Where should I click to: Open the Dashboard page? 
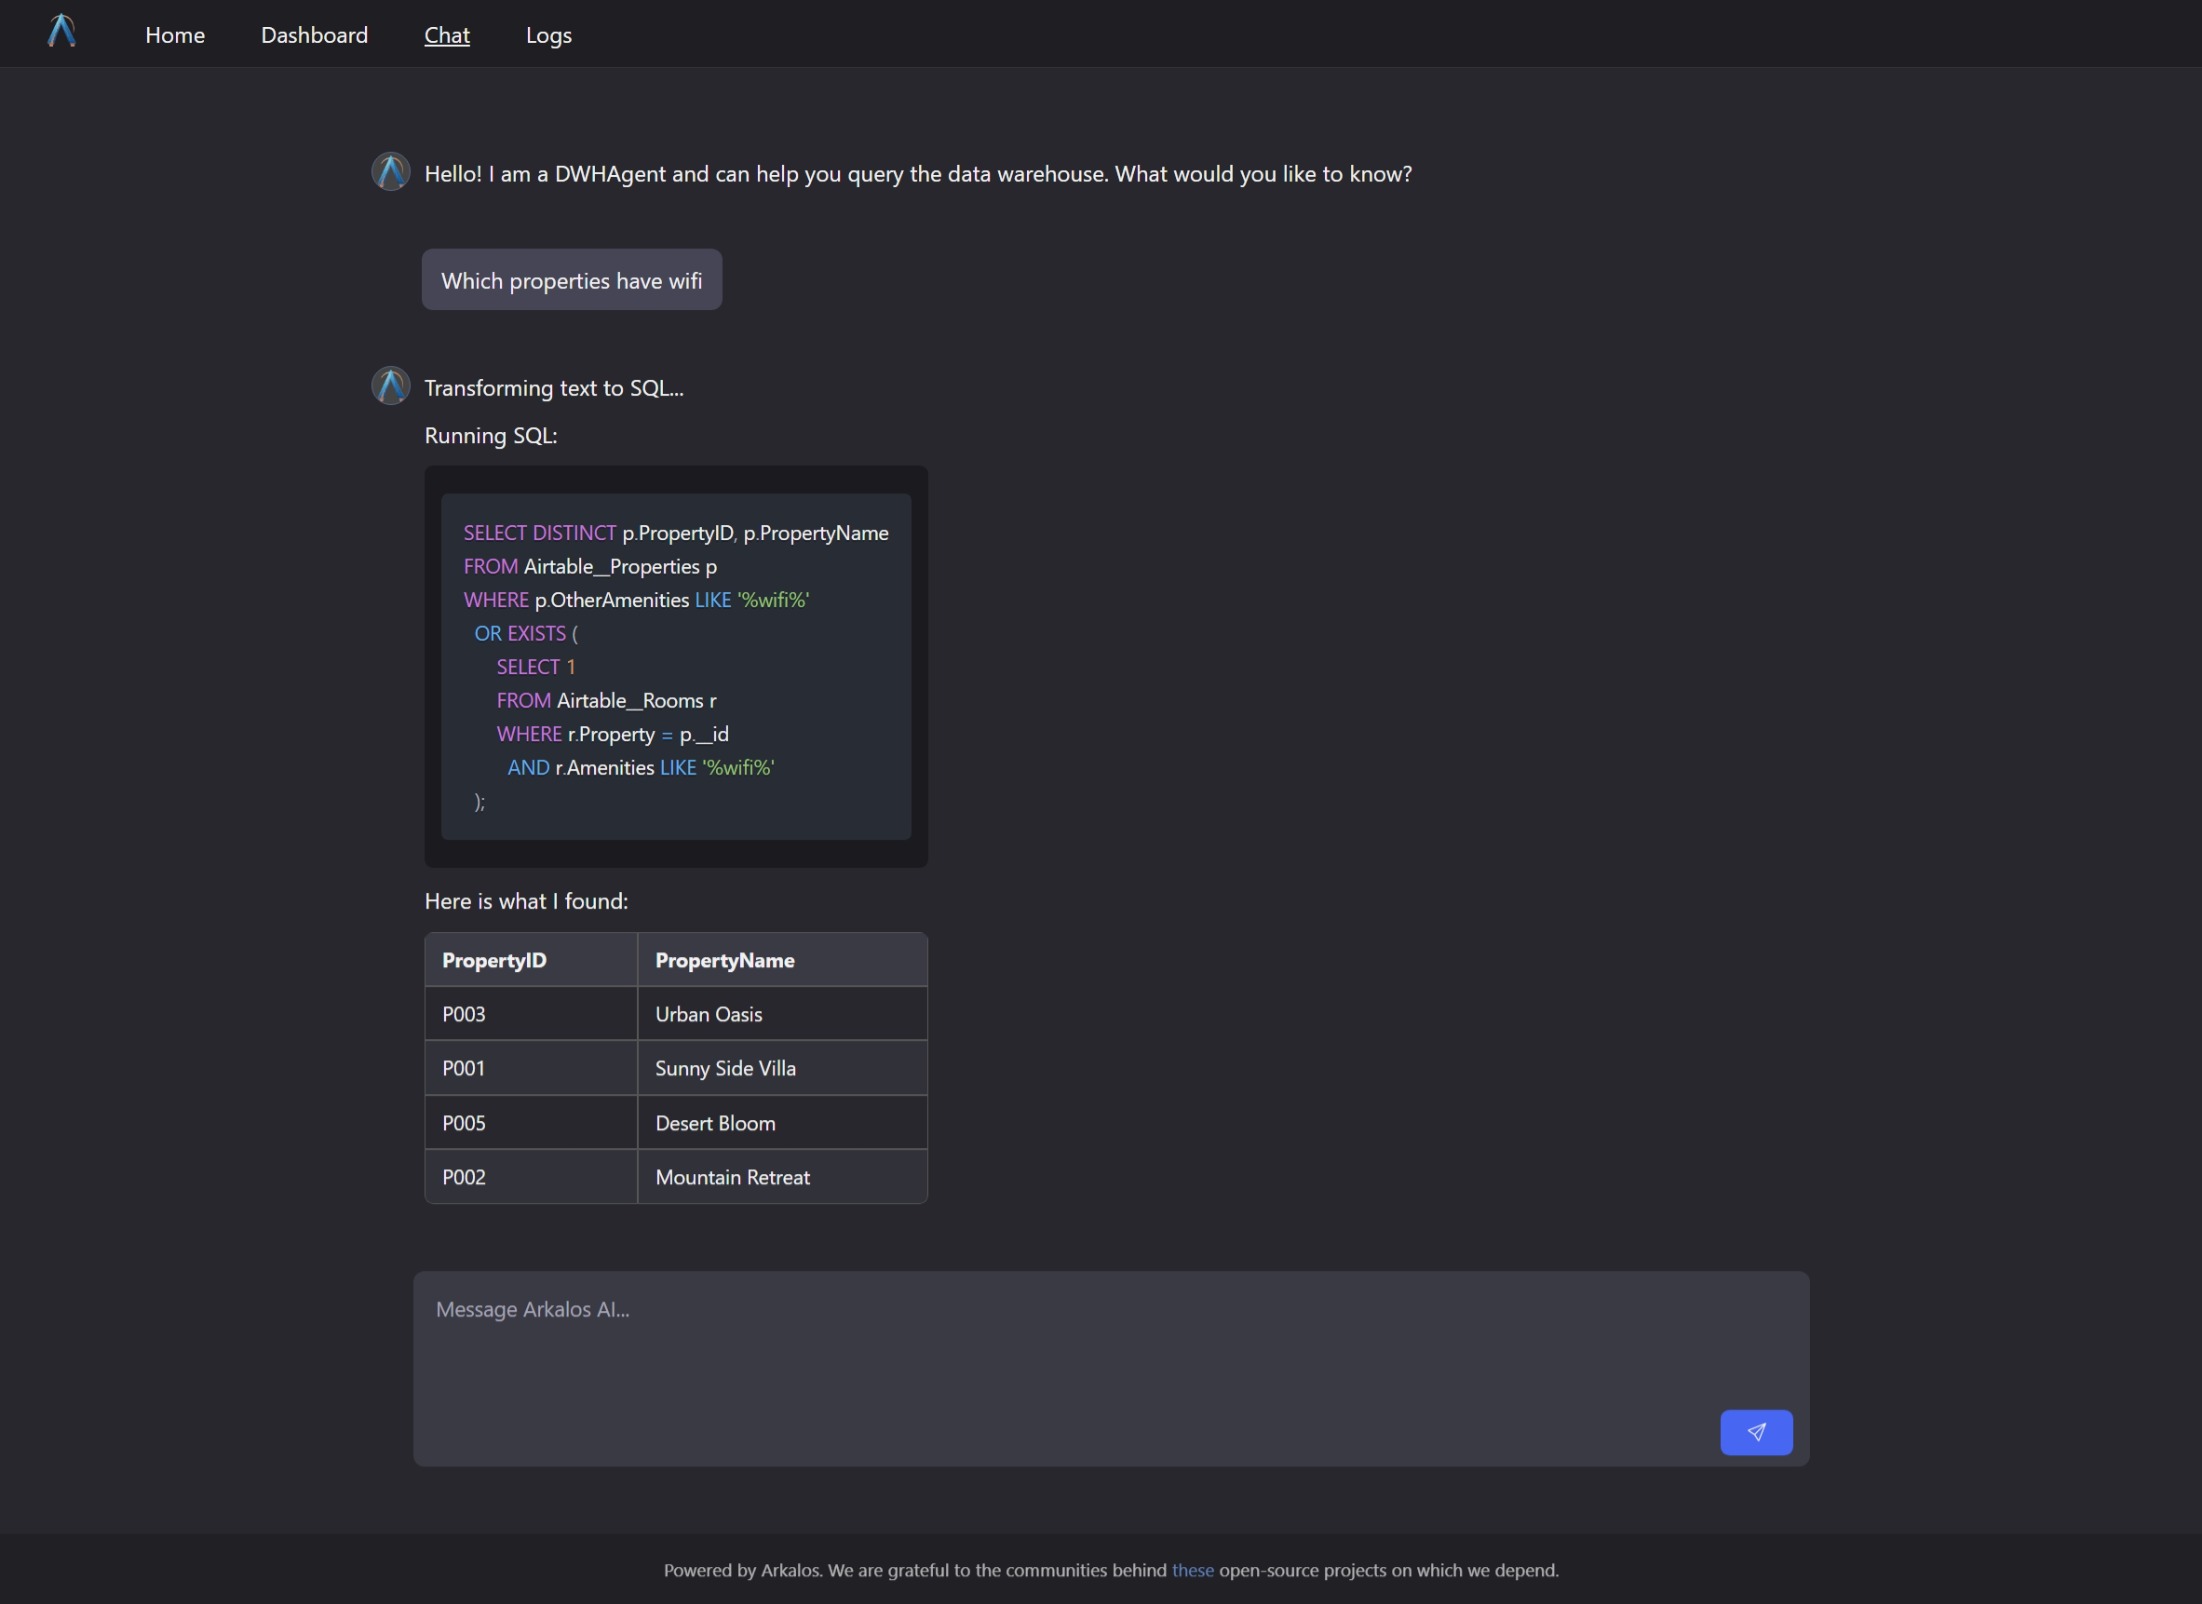tap(314, 35)
